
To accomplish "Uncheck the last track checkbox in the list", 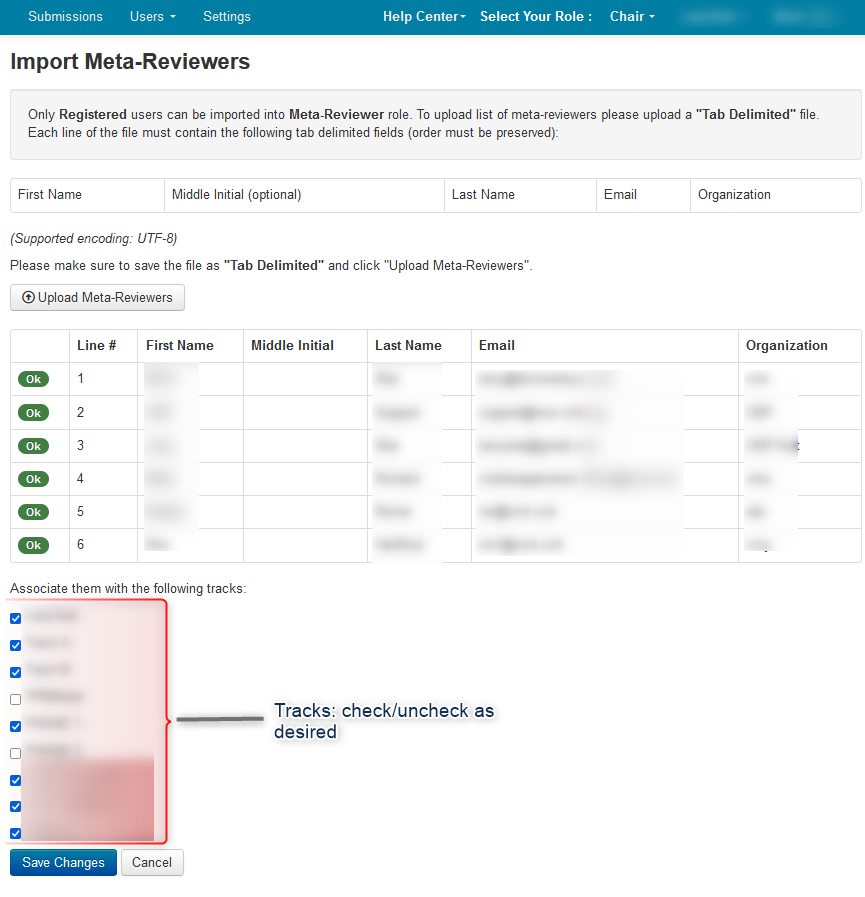I will pos(15,833).
